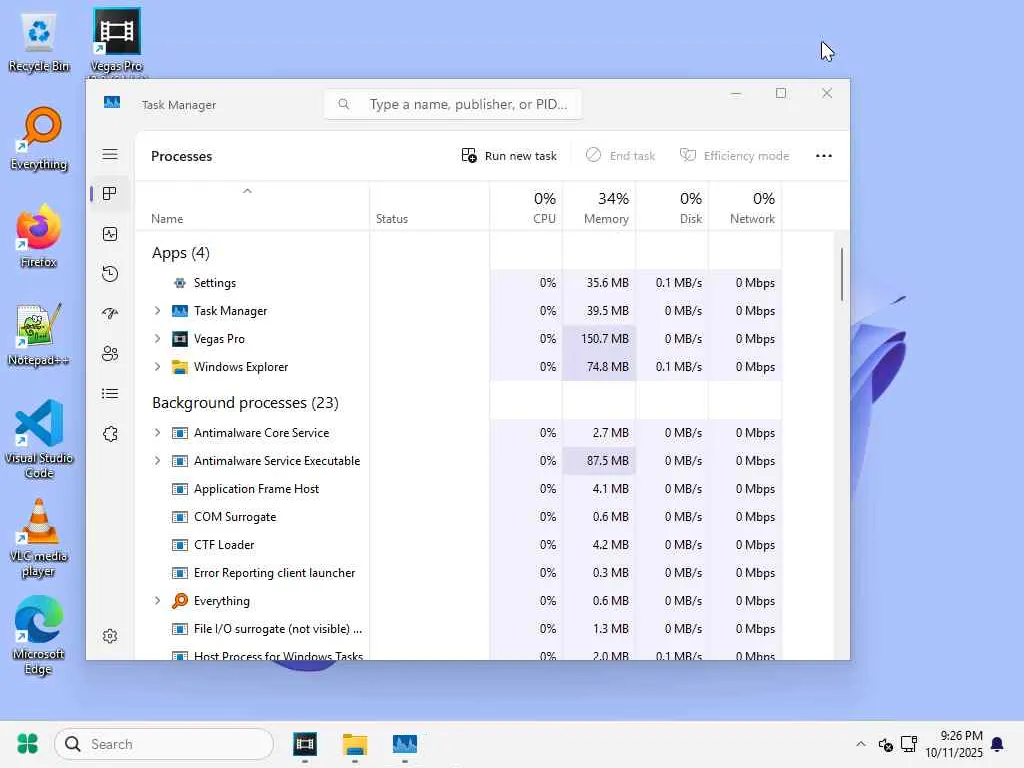Open notification bell in system tray
This screenshot has width=1024, height=768.
pos(997,744)
